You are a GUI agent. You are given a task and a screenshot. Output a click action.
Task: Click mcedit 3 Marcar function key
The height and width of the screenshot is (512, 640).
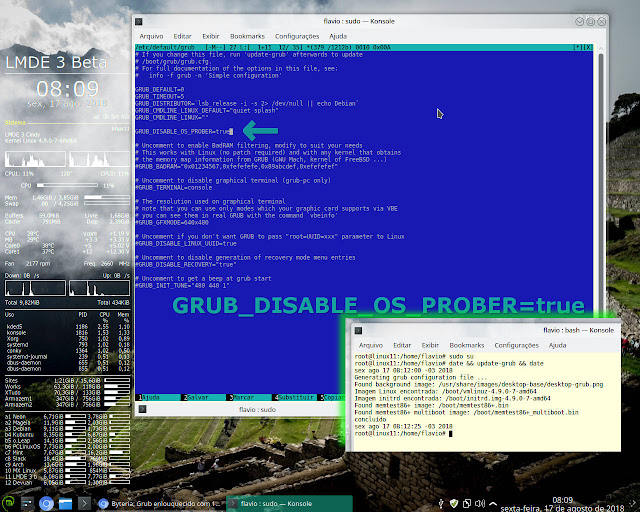pyautogui.click(x=249, y=397)
